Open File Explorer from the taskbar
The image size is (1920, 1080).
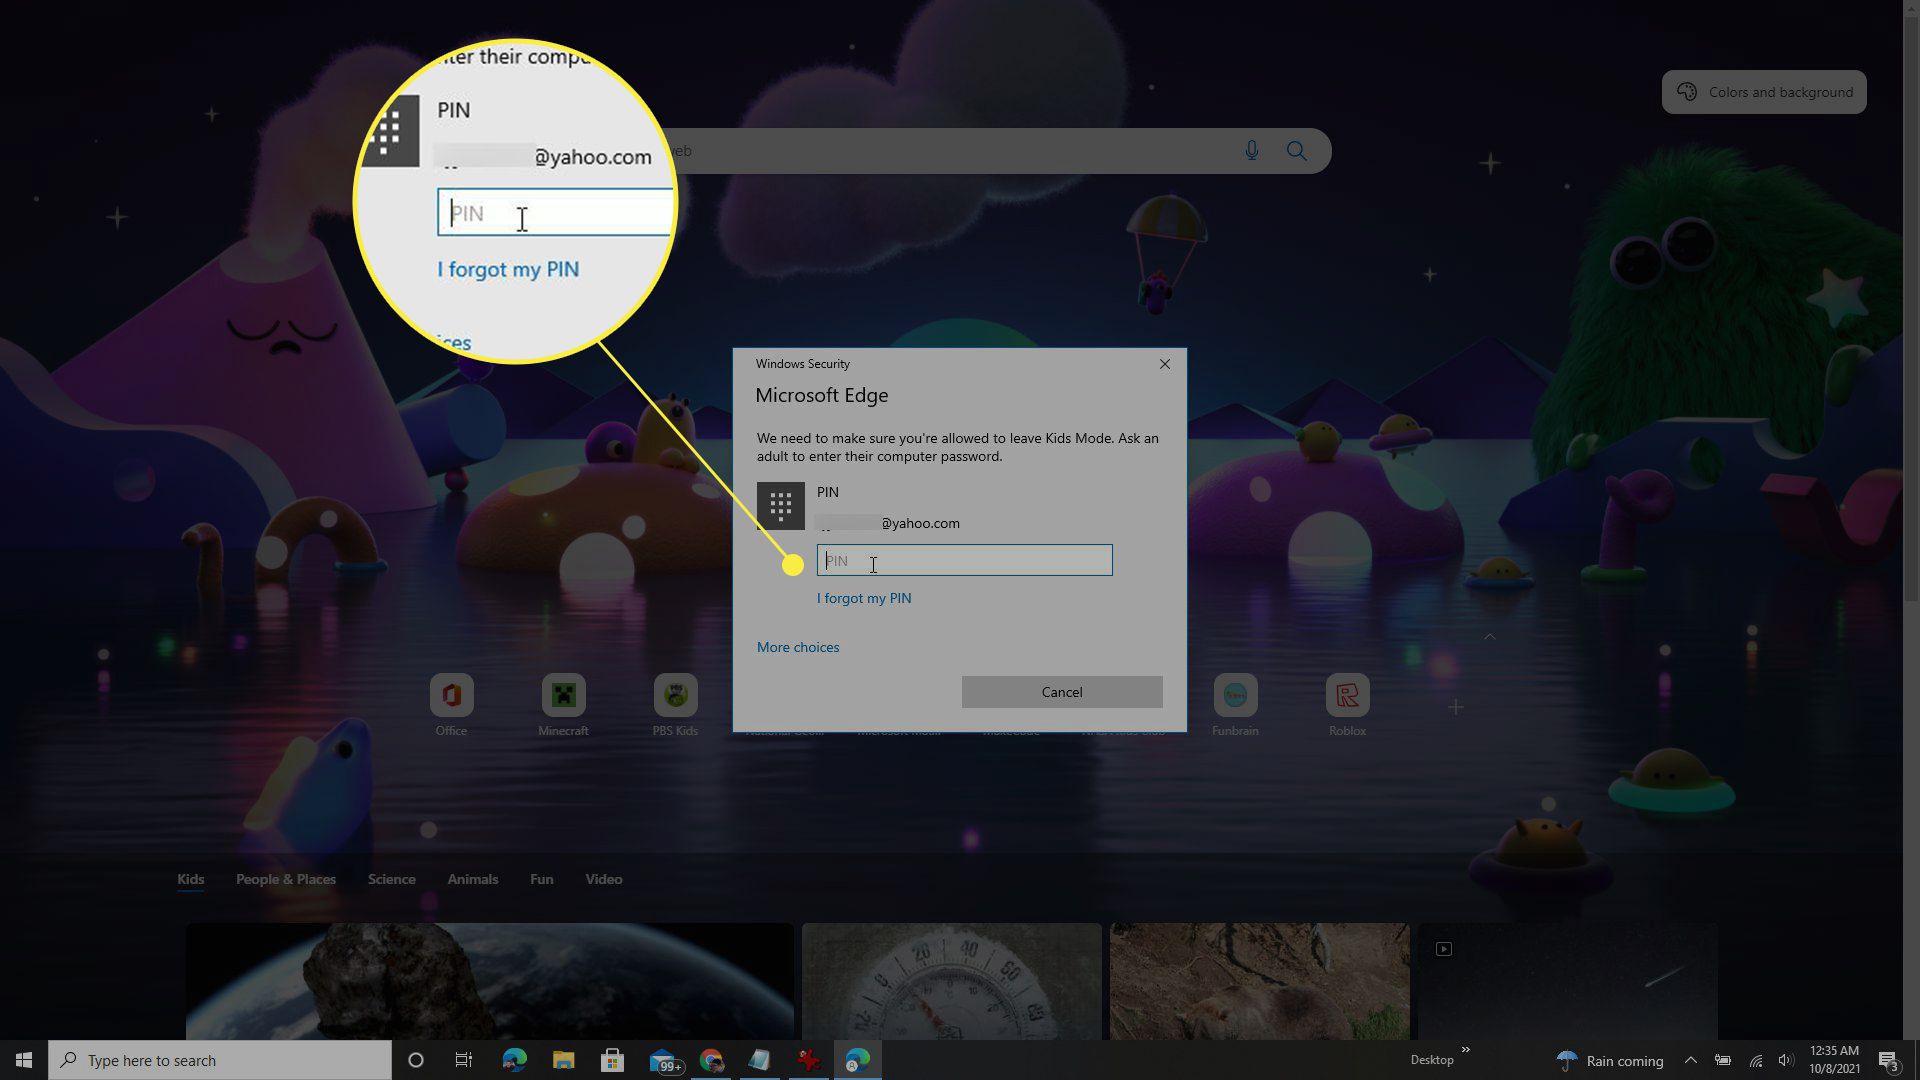tap(563, 1060)
